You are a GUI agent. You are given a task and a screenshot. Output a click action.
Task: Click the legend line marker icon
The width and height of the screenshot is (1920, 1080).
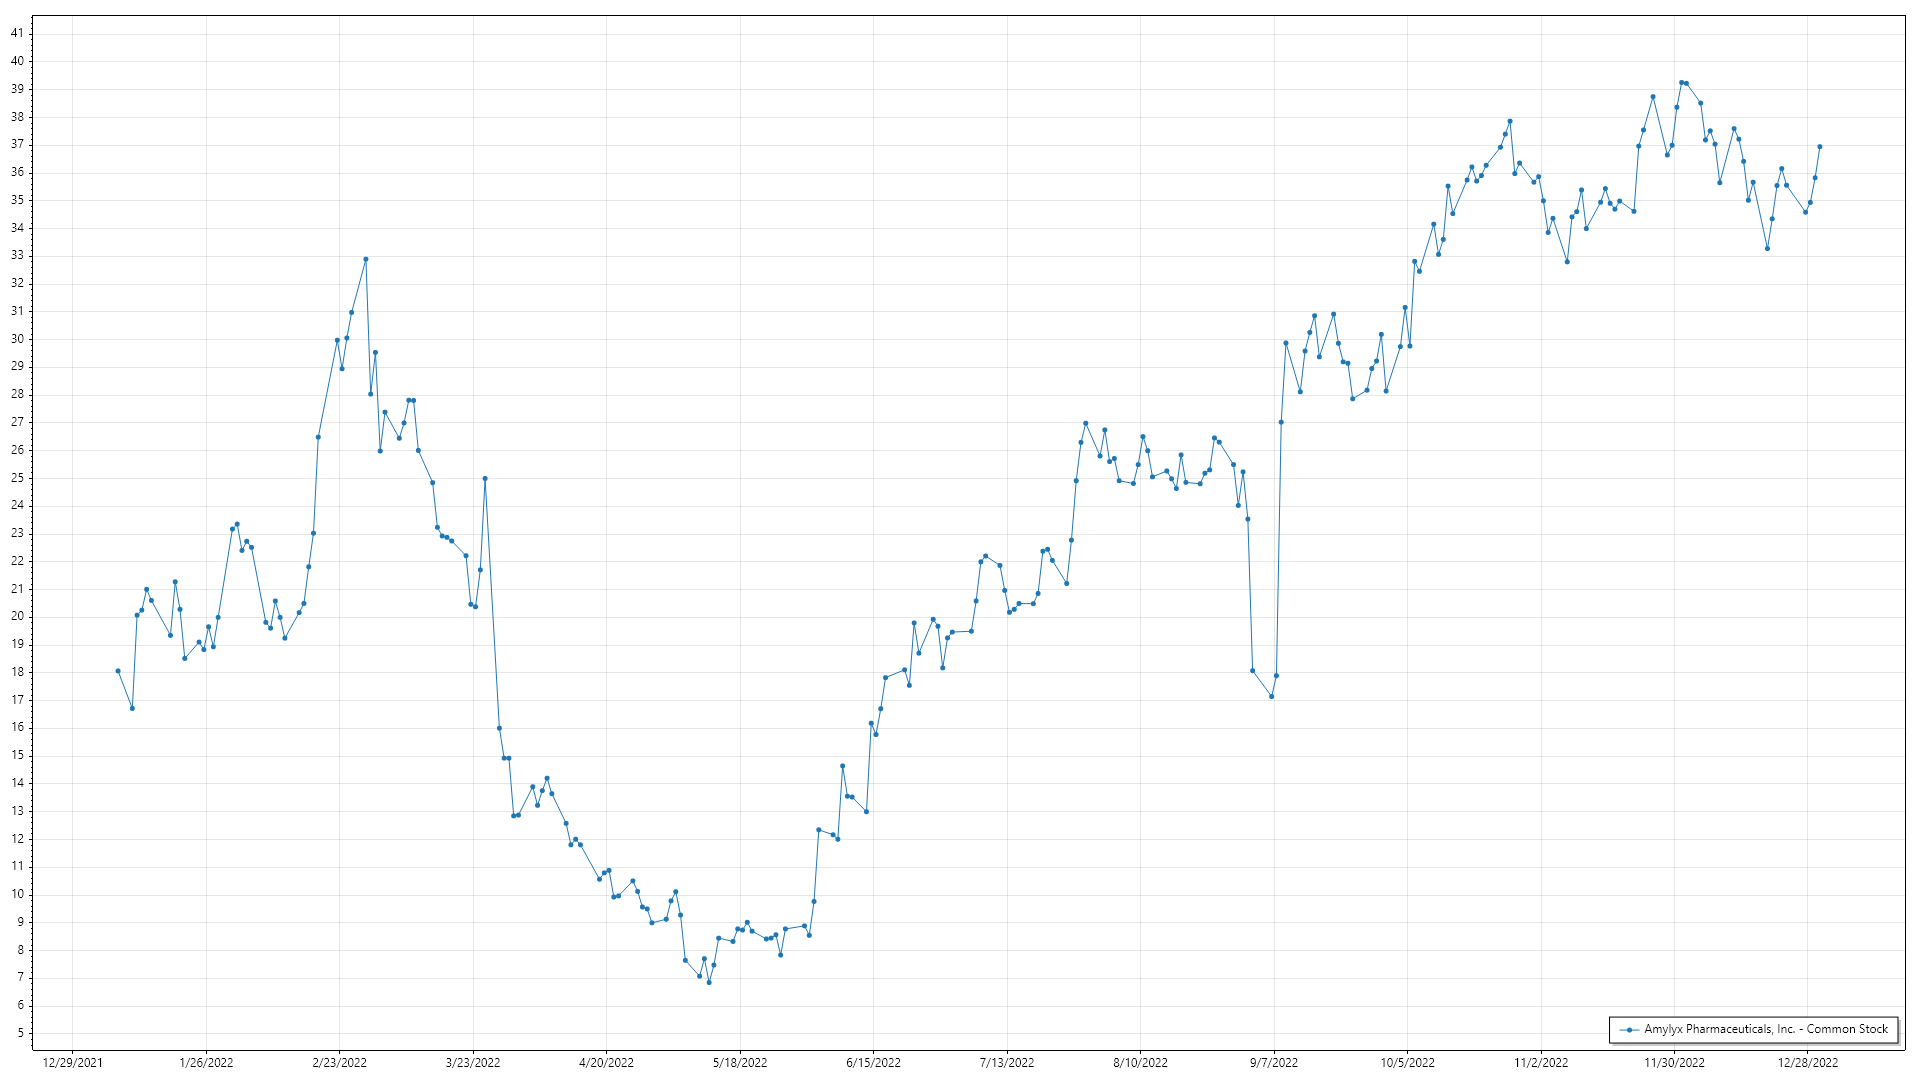(x=1629, y=1030)
